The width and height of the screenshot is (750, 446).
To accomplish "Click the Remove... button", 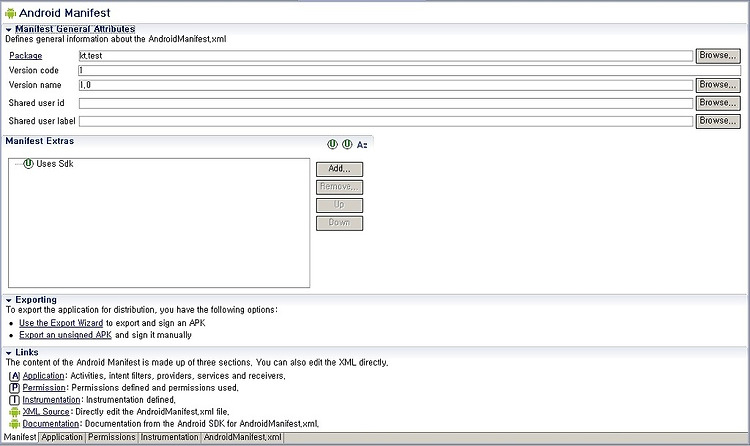I will click(x=340, y=187).
